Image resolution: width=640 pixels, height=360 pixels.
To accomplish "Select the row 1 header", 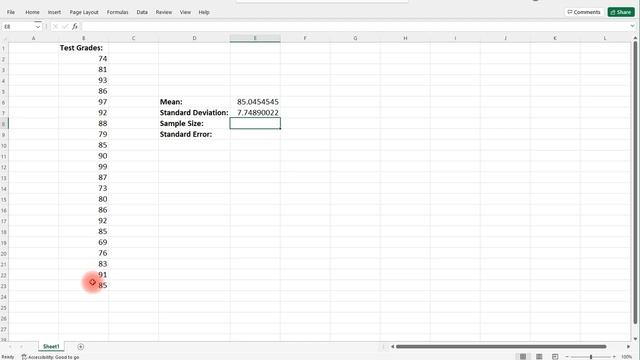I will click(4, 48).
